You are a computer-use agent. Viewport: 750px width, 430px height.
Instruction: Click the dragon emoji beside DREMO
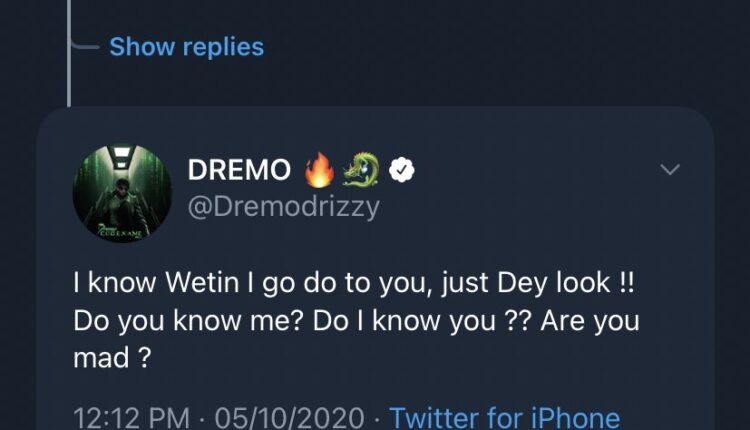point(360,171)
